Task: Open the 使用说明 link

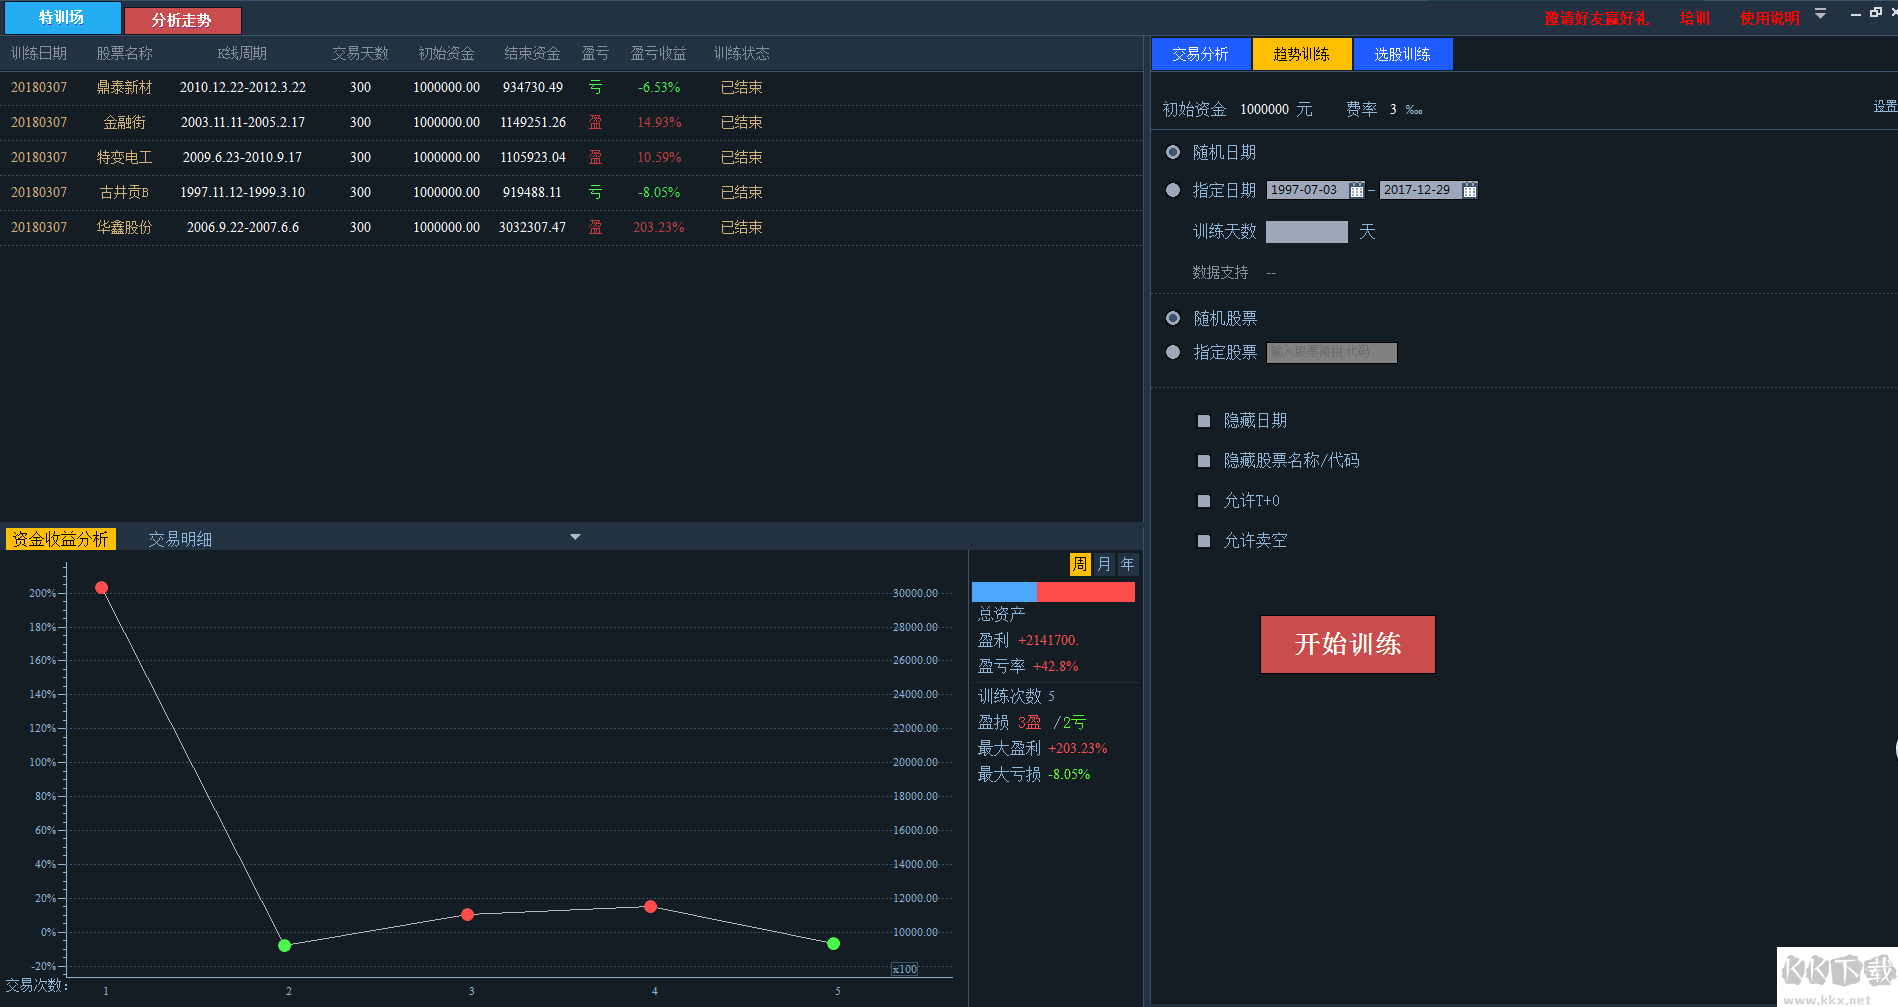Action: [x=1768, y=18]
